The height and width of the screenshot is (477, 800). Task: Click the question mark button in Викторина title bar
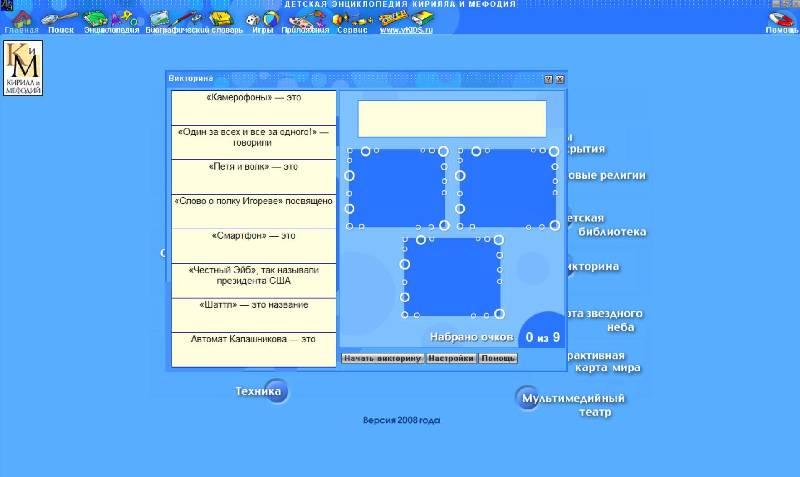point(548,79)
